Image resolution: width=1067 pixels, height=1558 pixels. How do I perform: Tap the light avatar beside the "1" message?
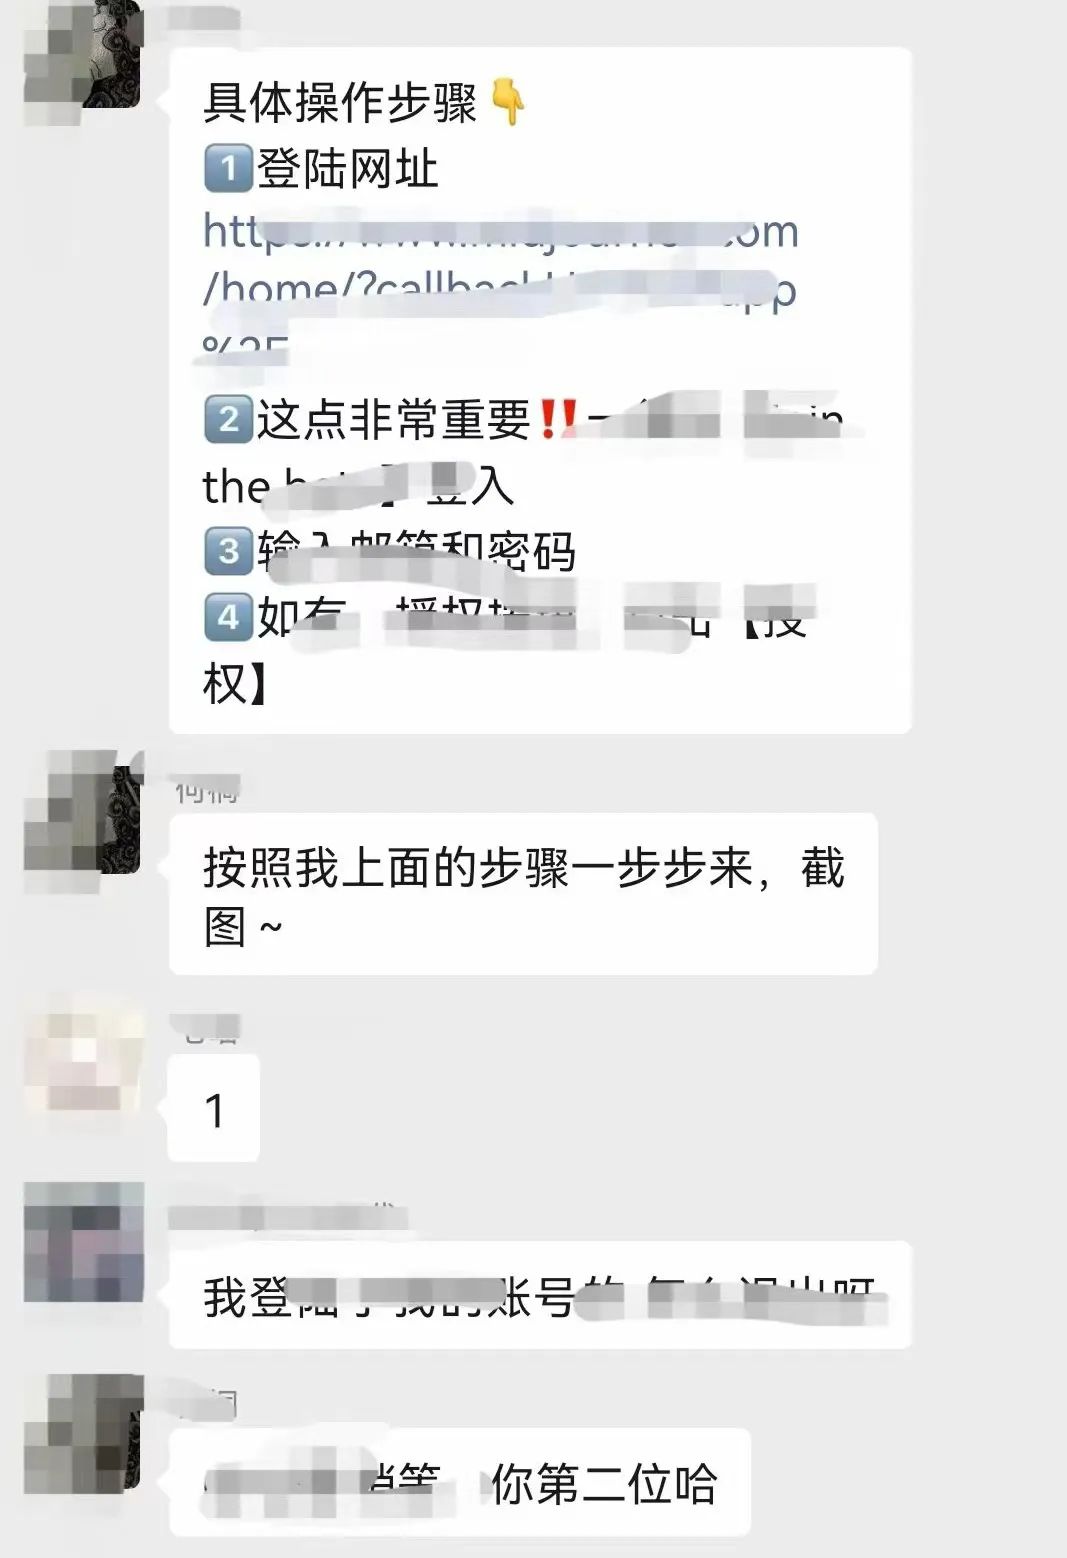84,1061
